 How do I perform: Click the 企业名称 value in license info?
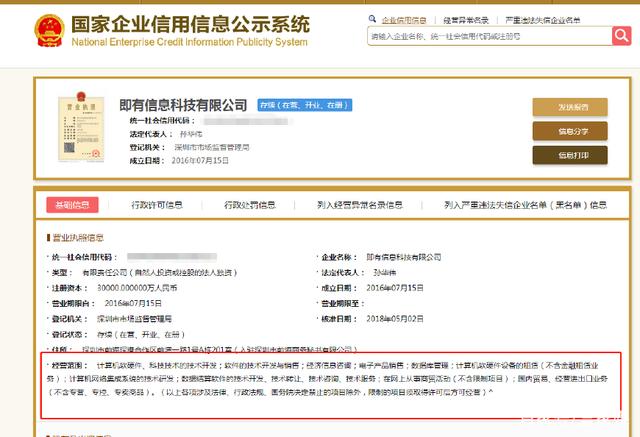tap(404, 257)
